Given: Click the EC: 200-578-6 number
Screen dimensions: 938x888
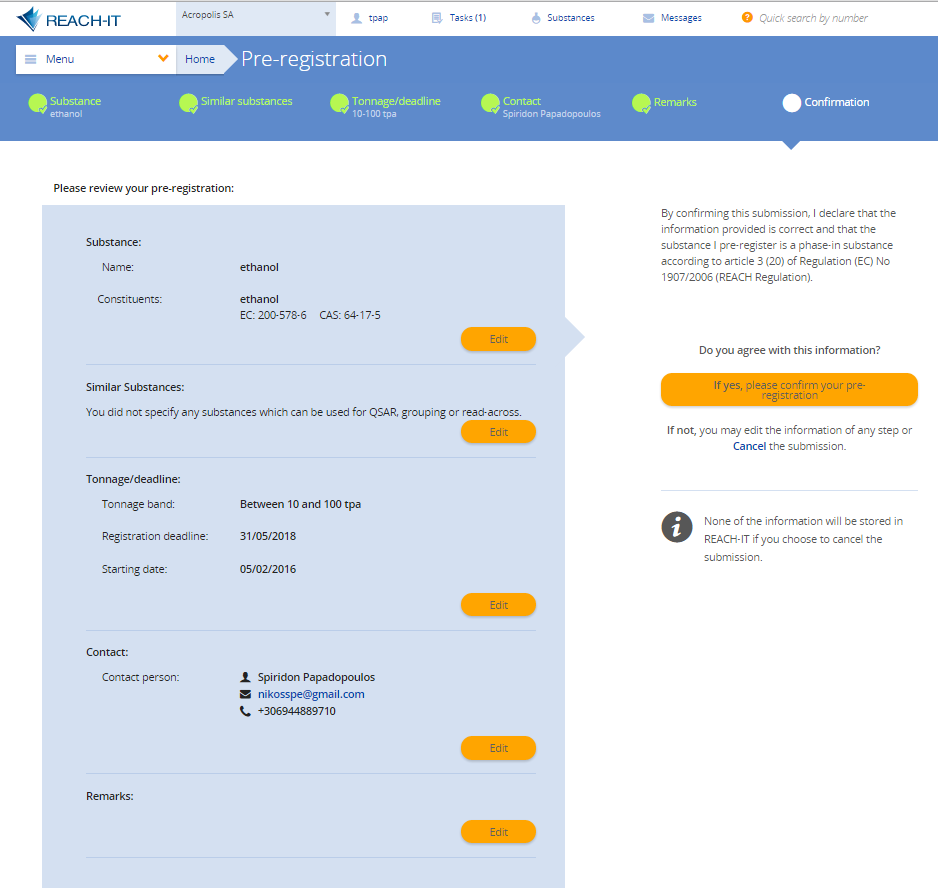Looking at the screenshot, I should click(x=273, y=315).
